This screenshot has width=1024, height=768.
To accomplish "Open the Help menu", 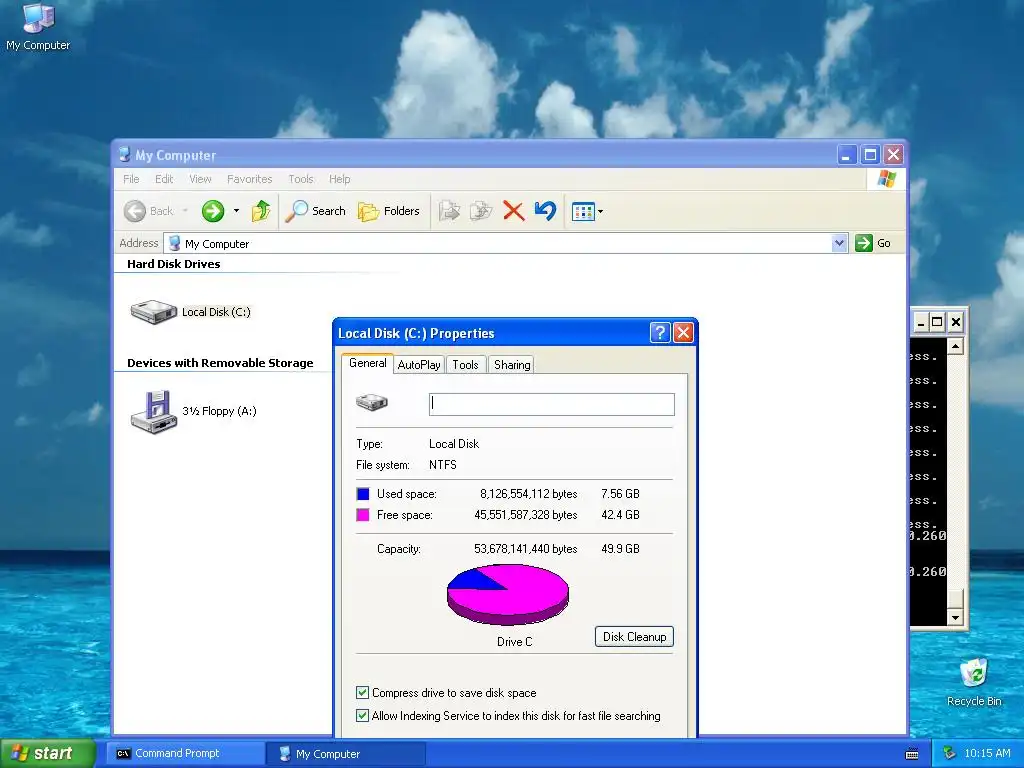I will 340,179.
